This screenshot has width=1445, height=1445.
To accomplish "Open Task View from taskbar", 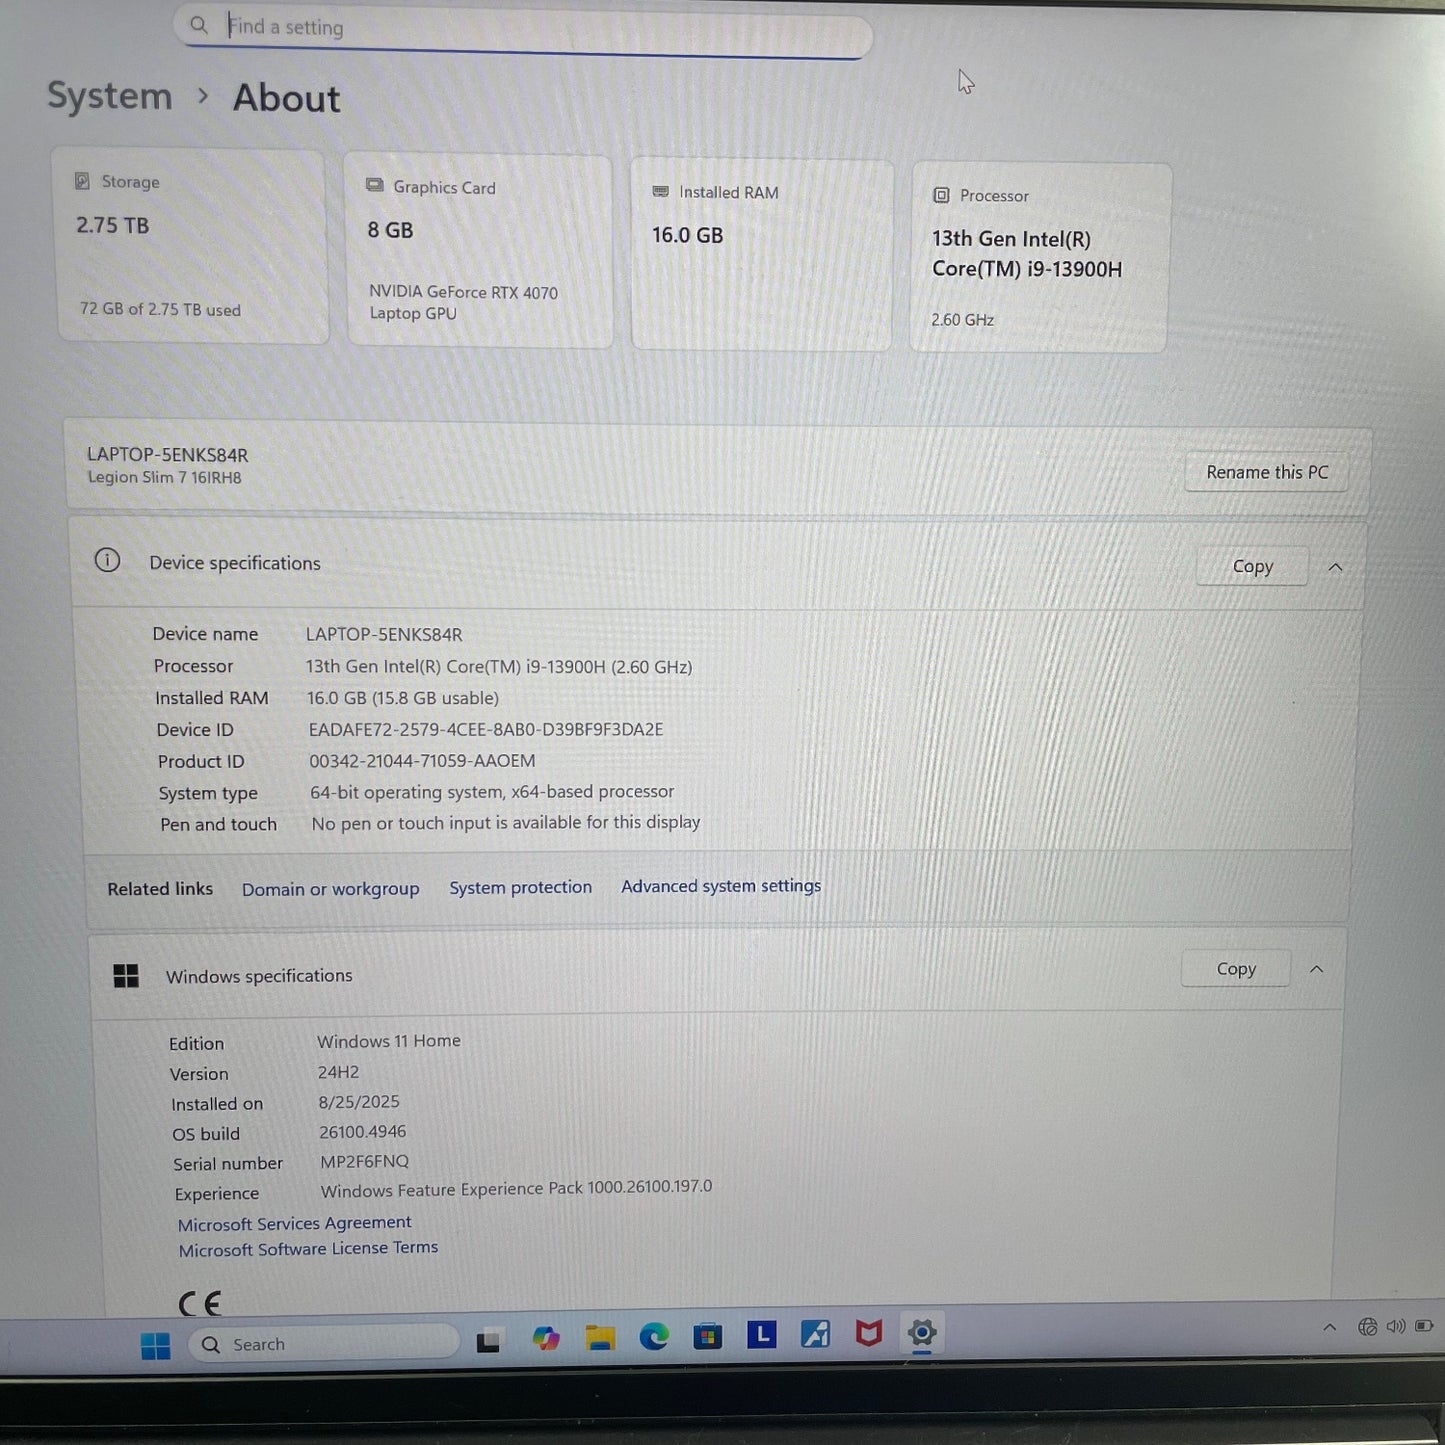I will point(488,1341).
